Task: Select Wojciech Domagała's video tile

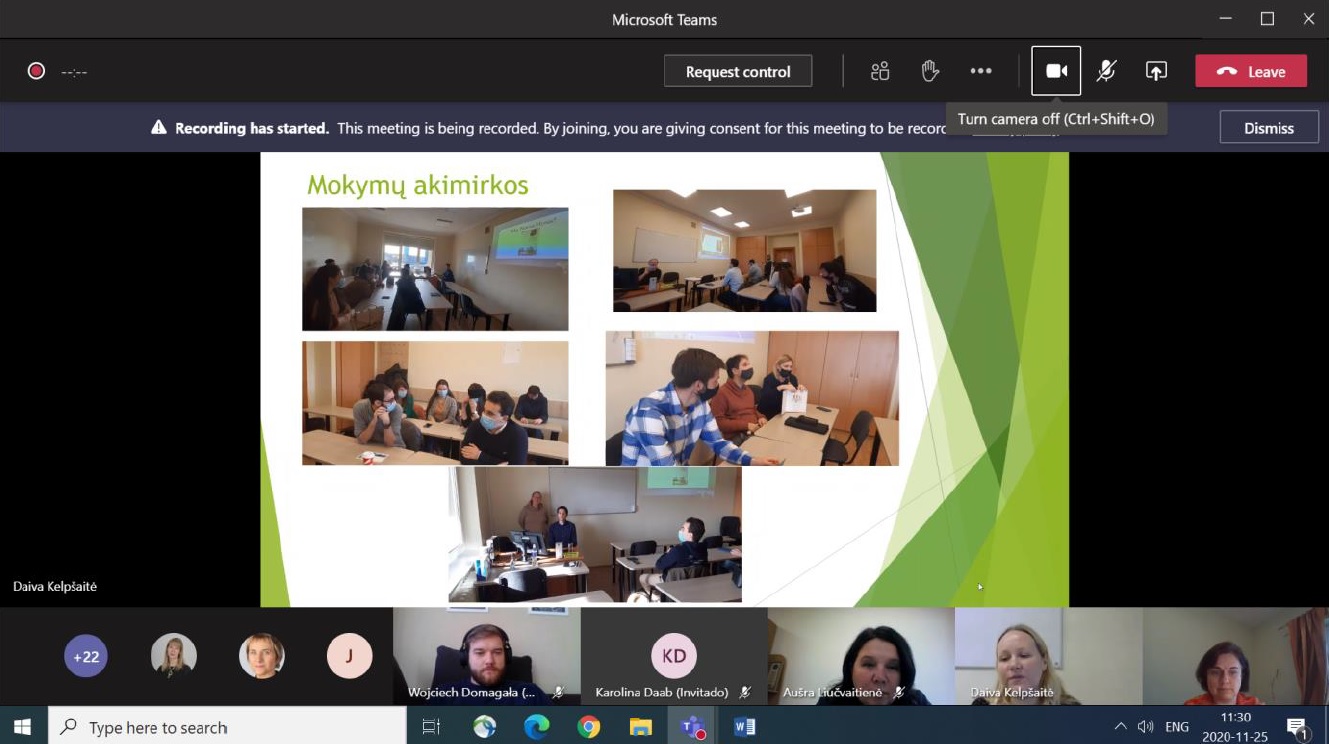Action: click(x=486, y=655)
